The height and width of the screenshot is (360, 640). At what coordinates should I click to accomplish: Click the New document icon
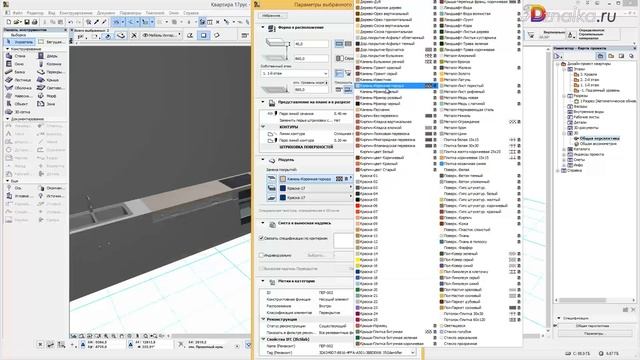click(x=9, y=22)
